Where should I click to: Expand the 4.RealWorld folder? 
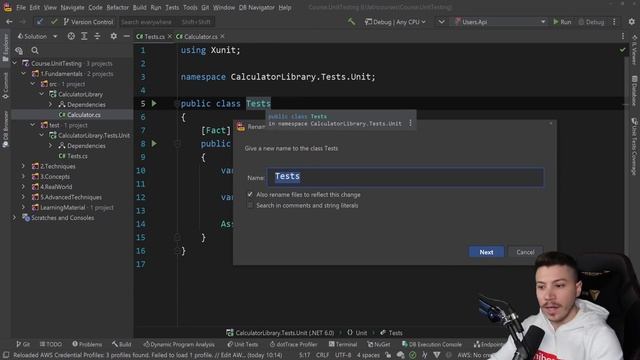[x=24, y=187]
